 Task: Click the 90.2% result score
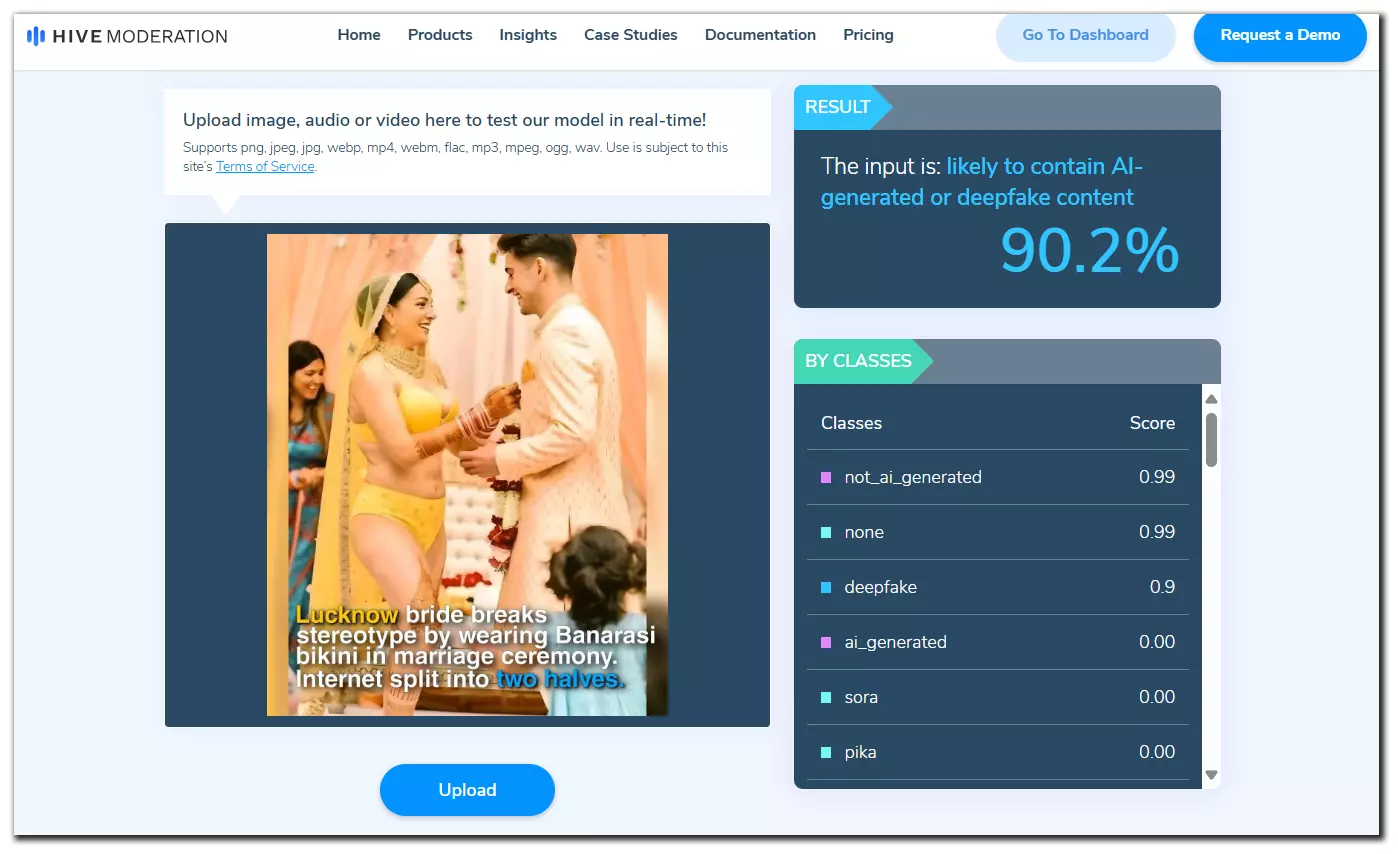[x=1090, y=250]
